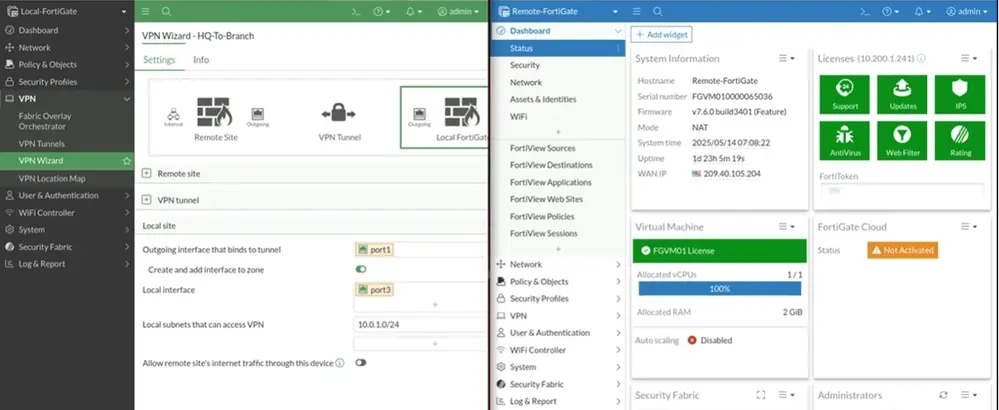
Task: Open the admin dropdown in Local-FortiGate
Action: tap(458, 11)
